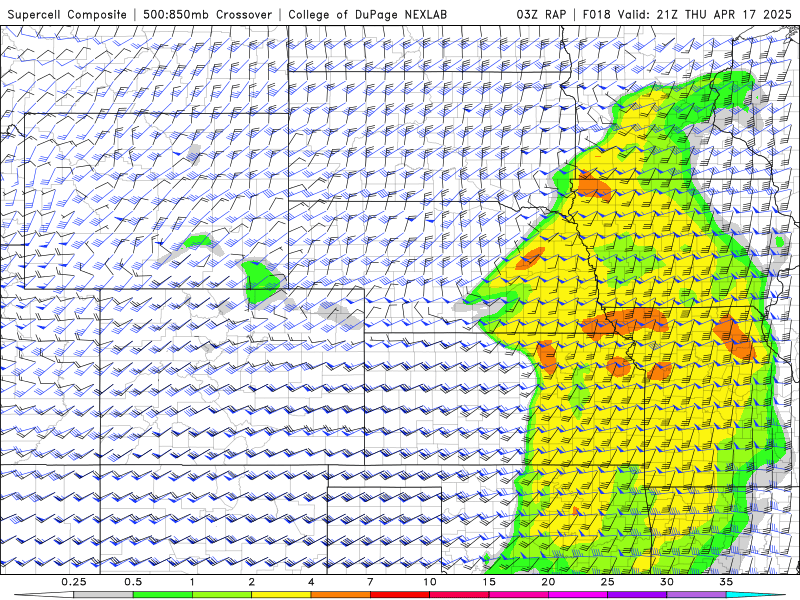Click the "03Z RAP" model run label
The height and width of the screenshot is (600, 800).
point(541,14)
